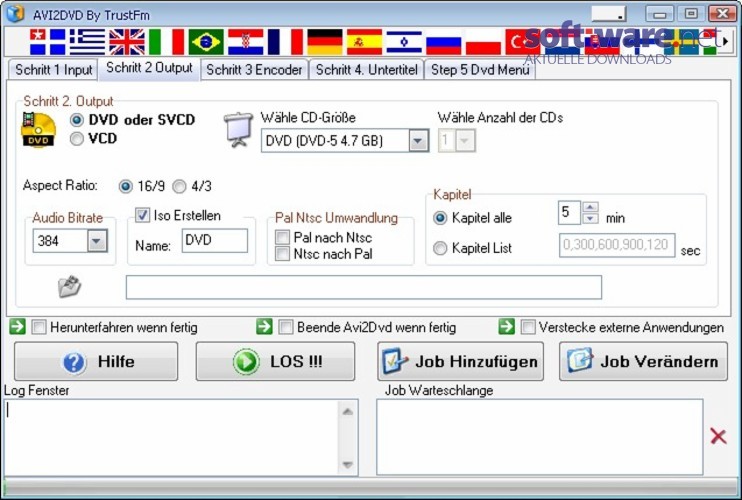
Task: Select the Turkish flag language
Action: pos(522,42)
